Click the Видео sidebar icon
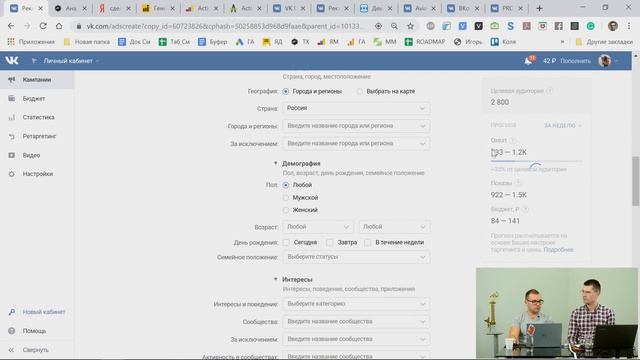The height and width of the screenshot is (360, 640). pos(11,155)
